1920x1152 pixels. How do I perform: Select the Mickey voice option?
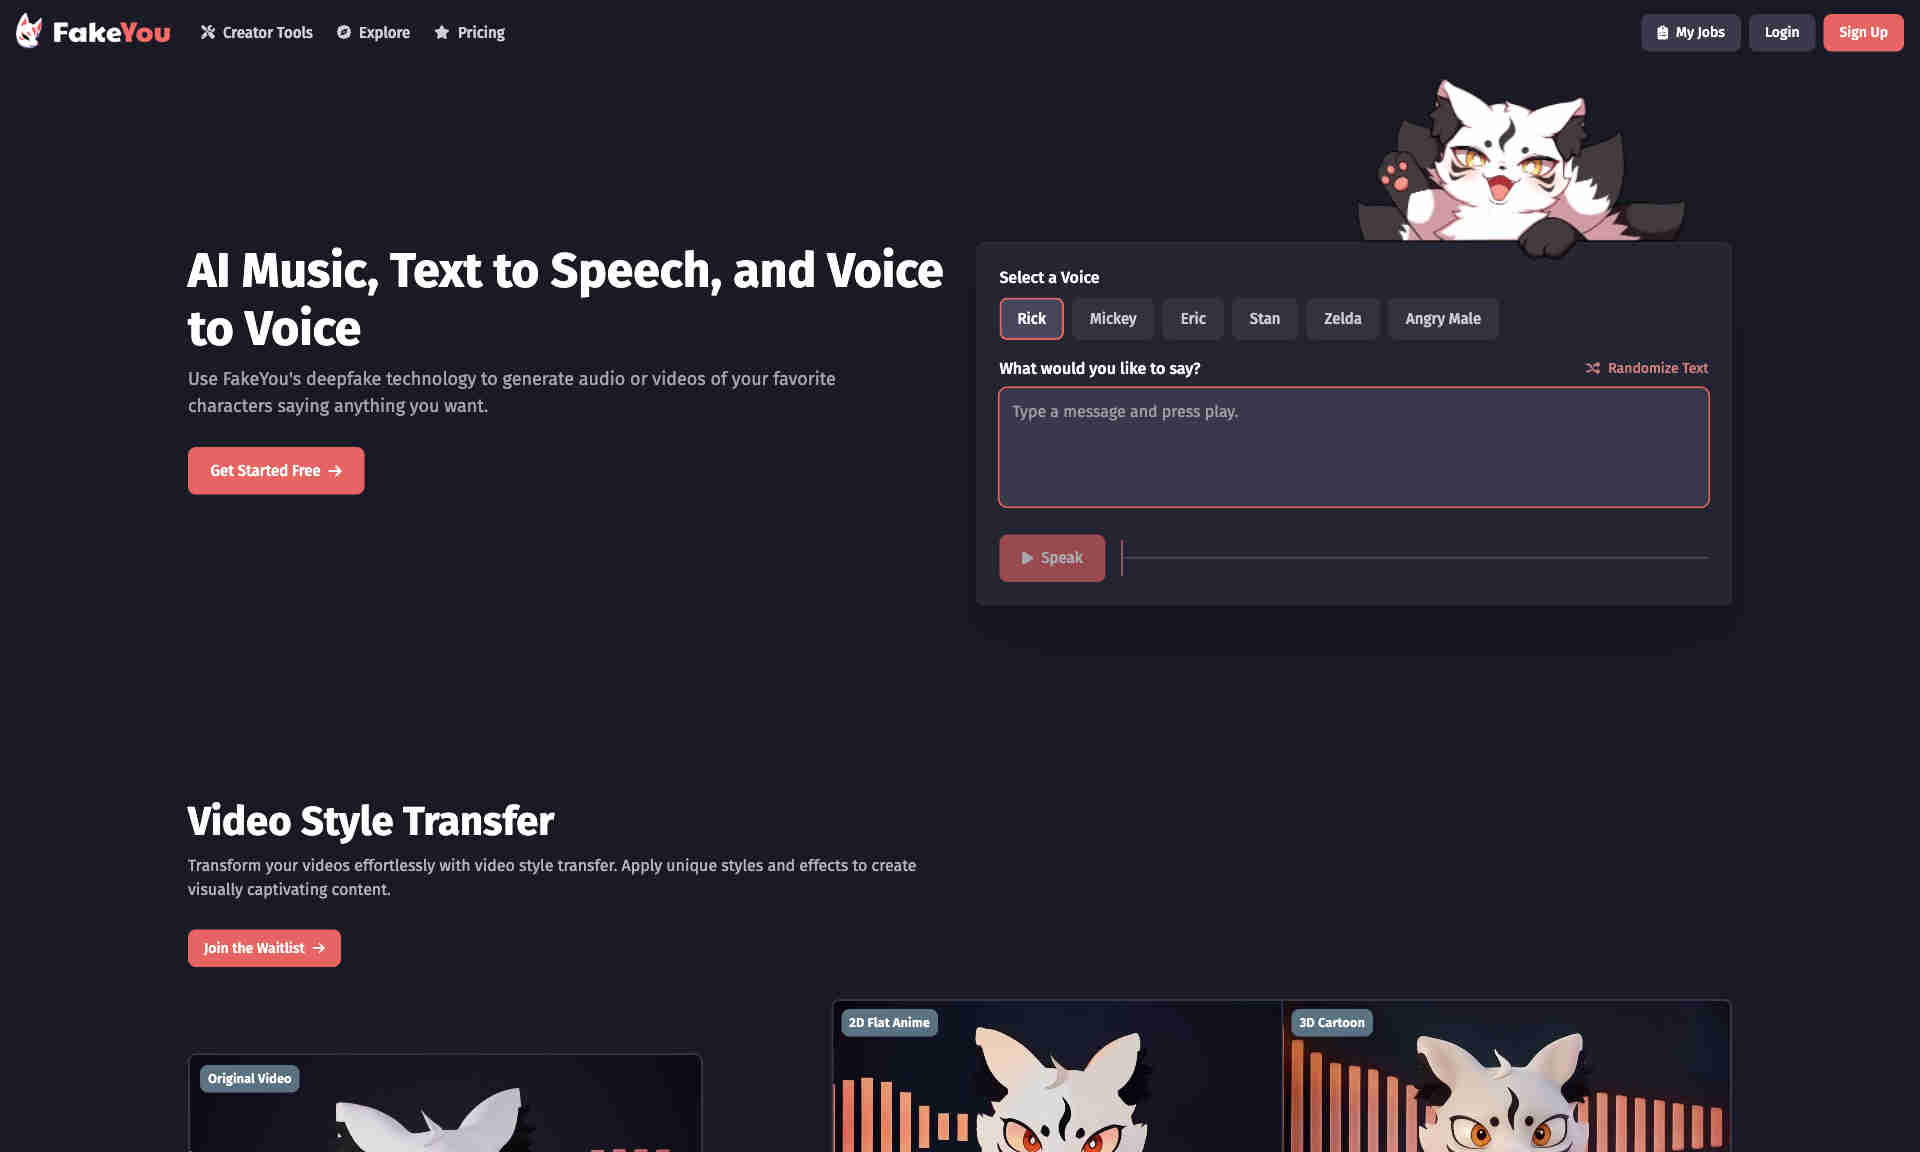point(1114,318)
